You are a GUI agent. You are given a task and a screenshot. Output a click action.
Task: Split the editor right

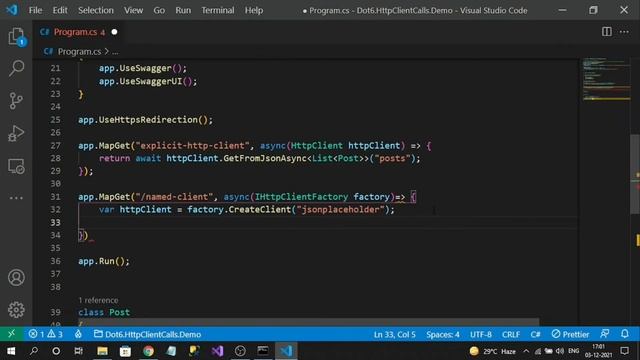tap(607, 31)
